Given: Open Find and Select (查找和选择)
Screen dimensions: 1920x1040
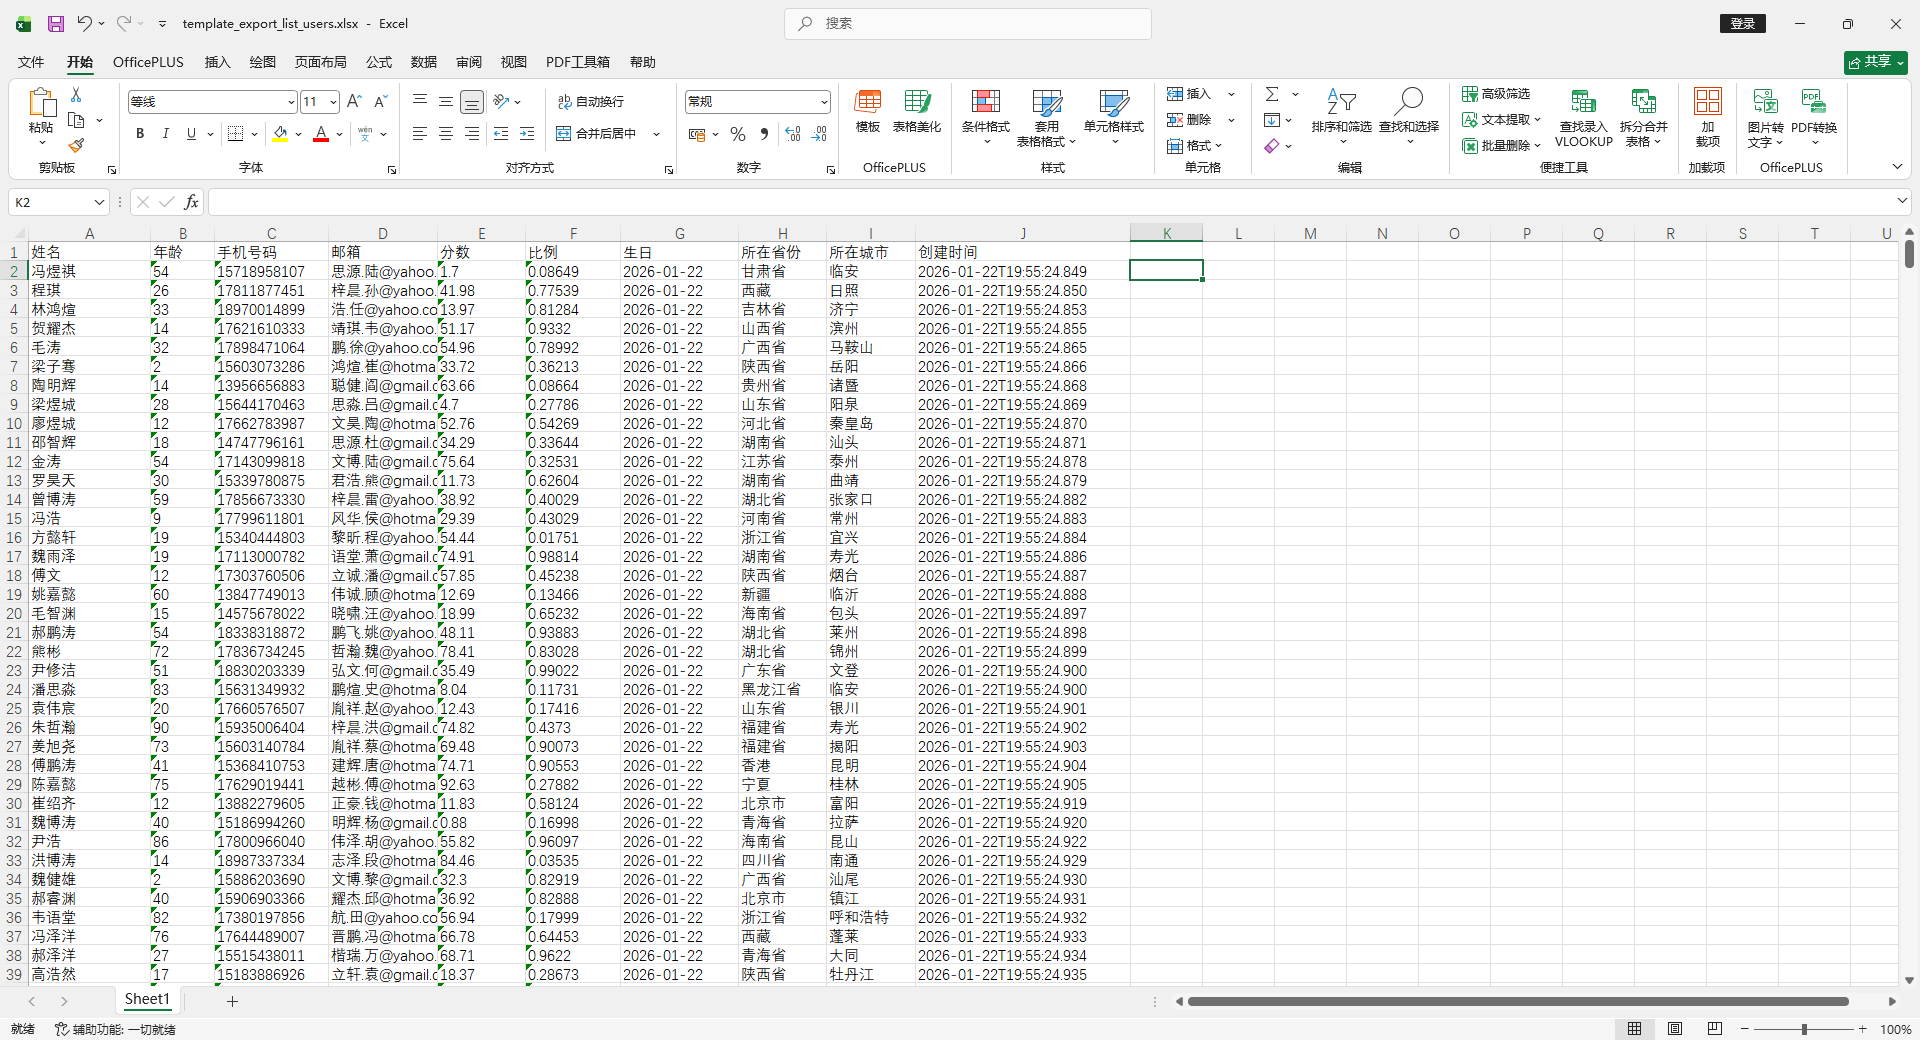Looking at the screenshot, I should [1408, 115].
